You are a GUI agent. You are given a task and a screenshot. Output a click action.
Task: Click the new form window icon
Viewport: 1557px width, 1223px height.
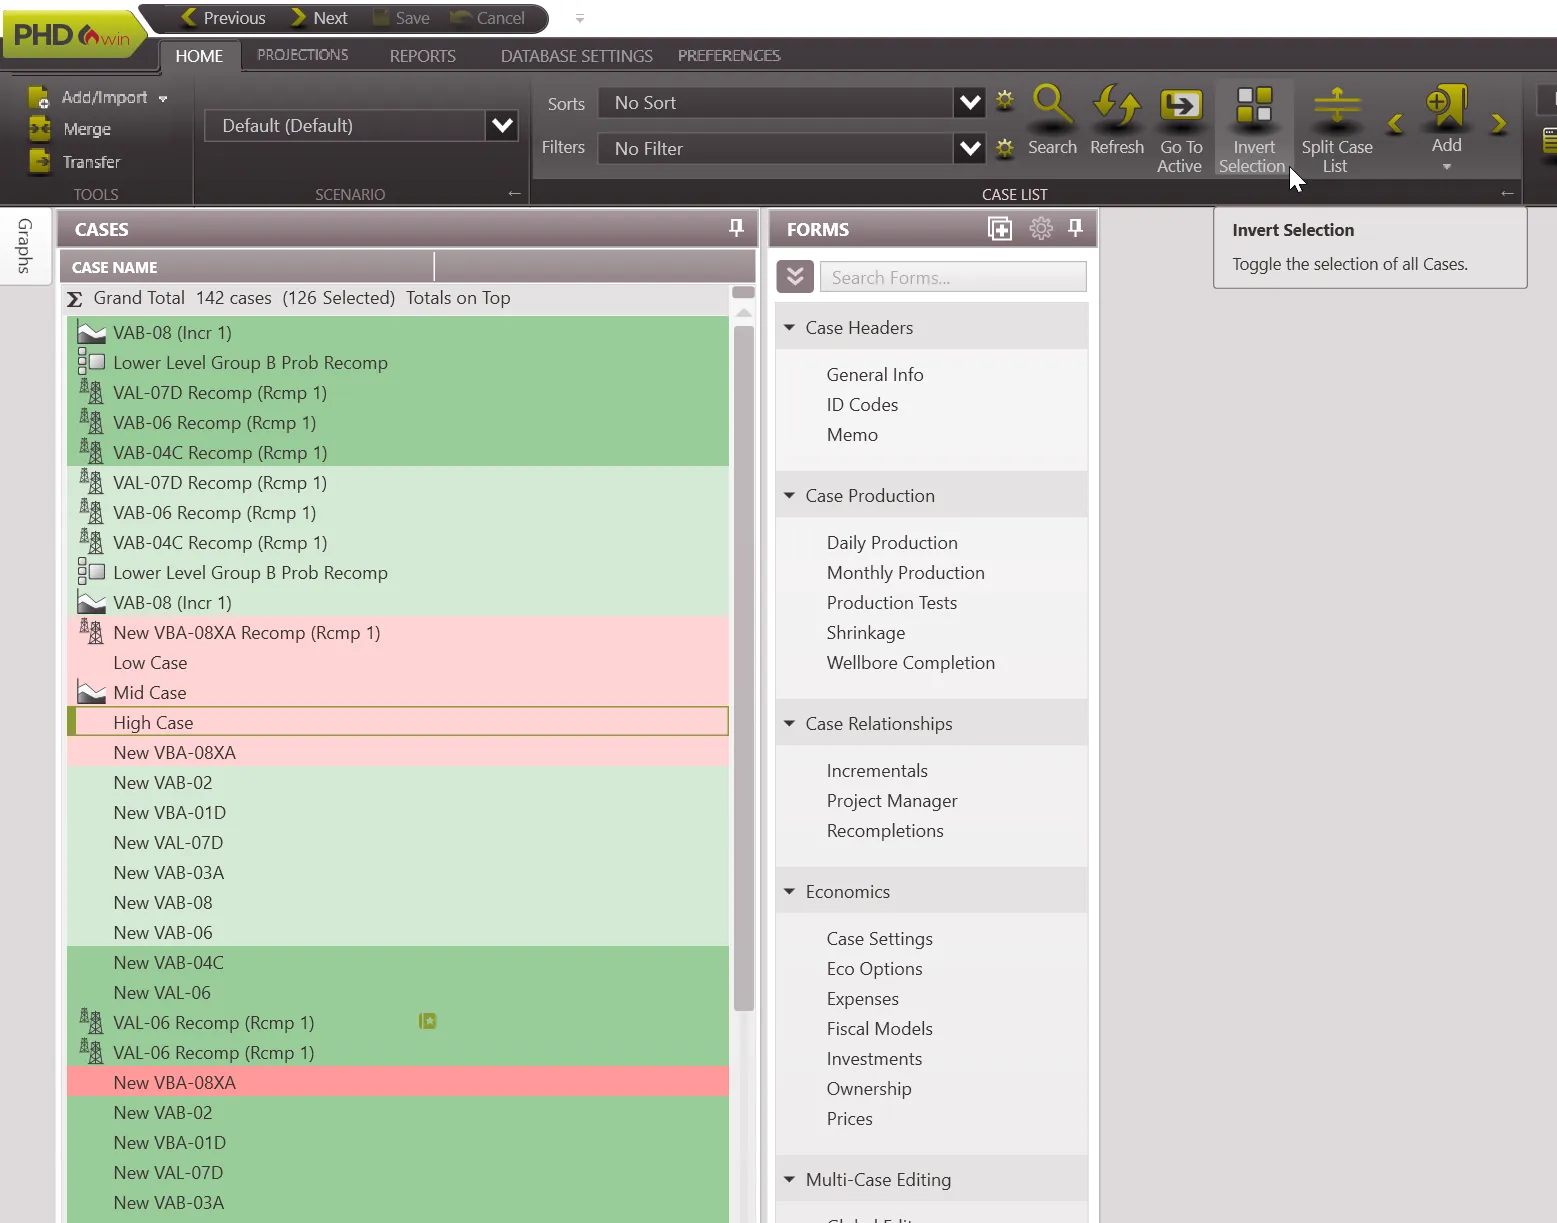(999, 229)
